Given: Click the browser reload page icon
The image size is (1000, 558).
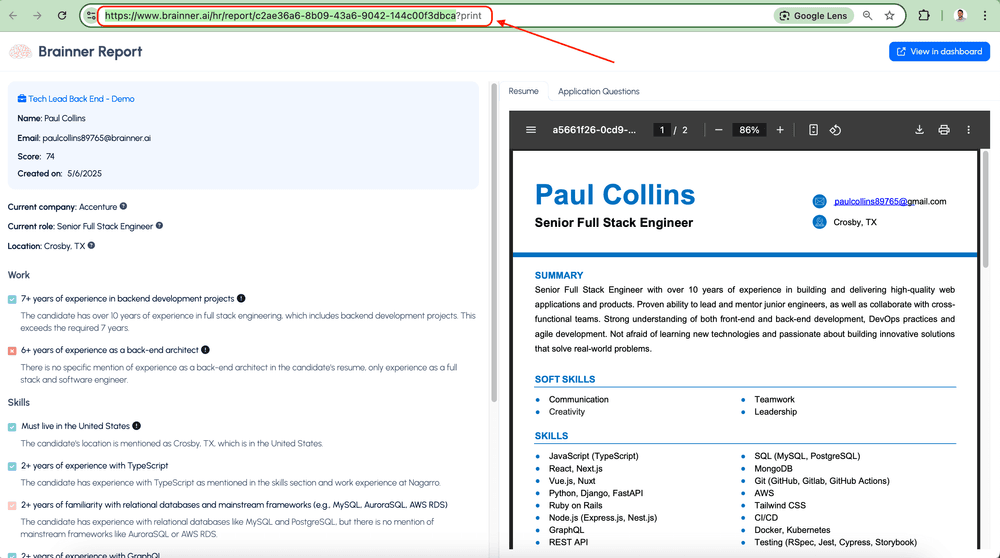Looking at the screenshot, I should [x=62, y=16].
